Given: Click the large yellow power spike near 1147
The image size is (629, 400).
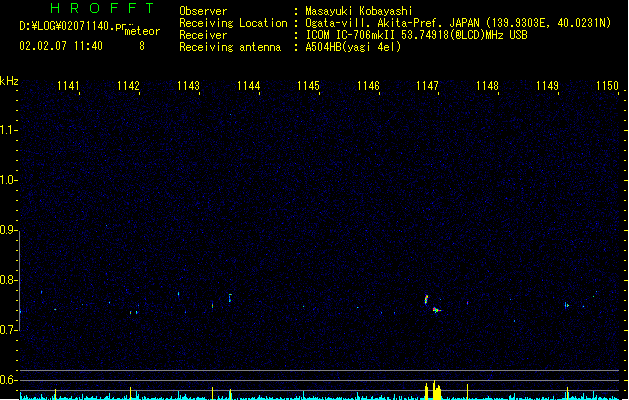Looking at the screenshot, I should coord(435,390).
